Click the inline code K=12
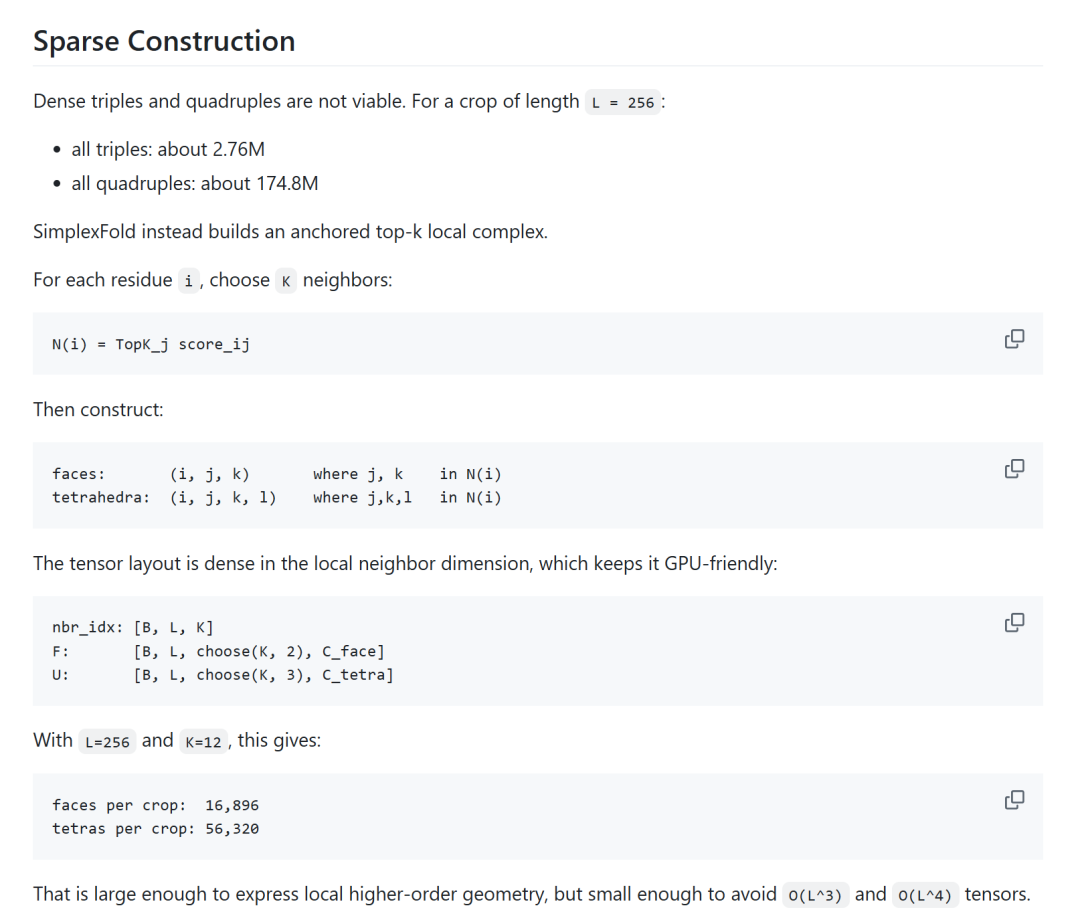 coord(203,742)
